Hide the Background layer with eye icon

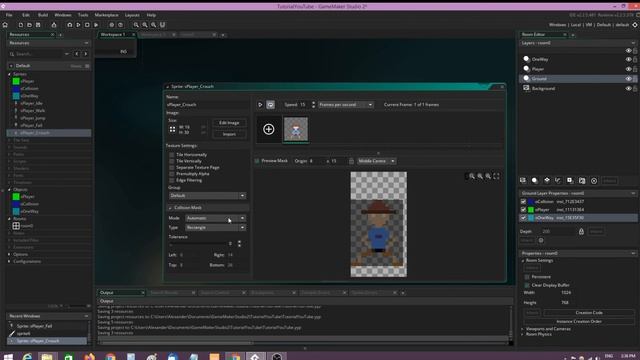(628, 89)
